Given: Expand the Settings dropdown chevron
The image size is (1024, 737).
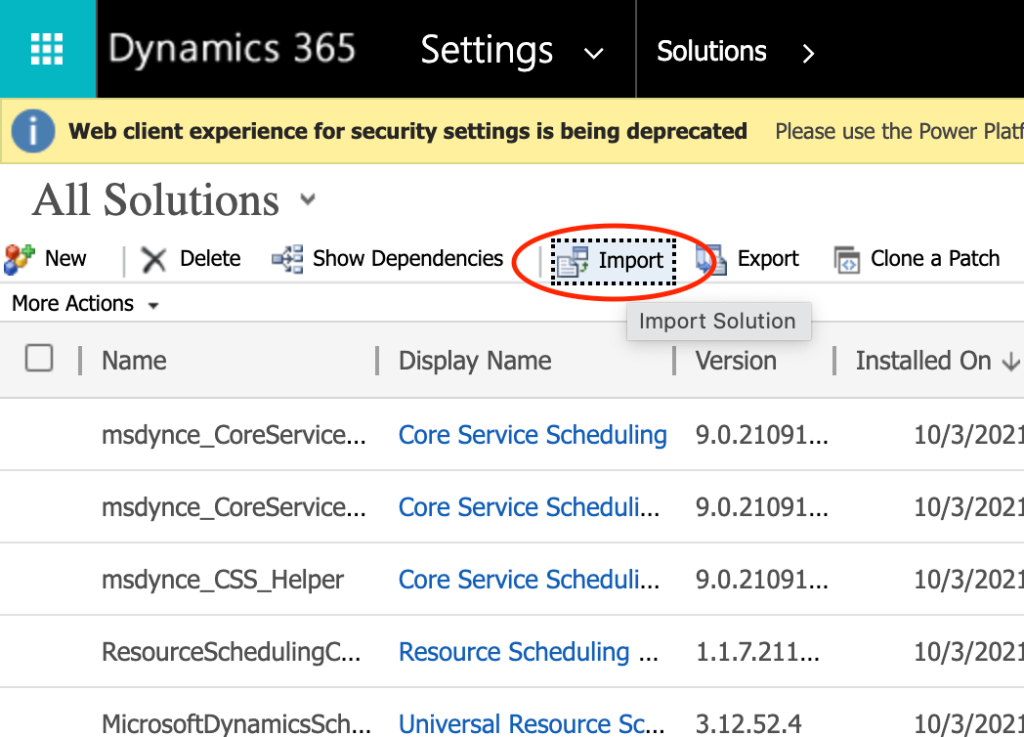Looking at the screenshot, I should coord(593,53).
